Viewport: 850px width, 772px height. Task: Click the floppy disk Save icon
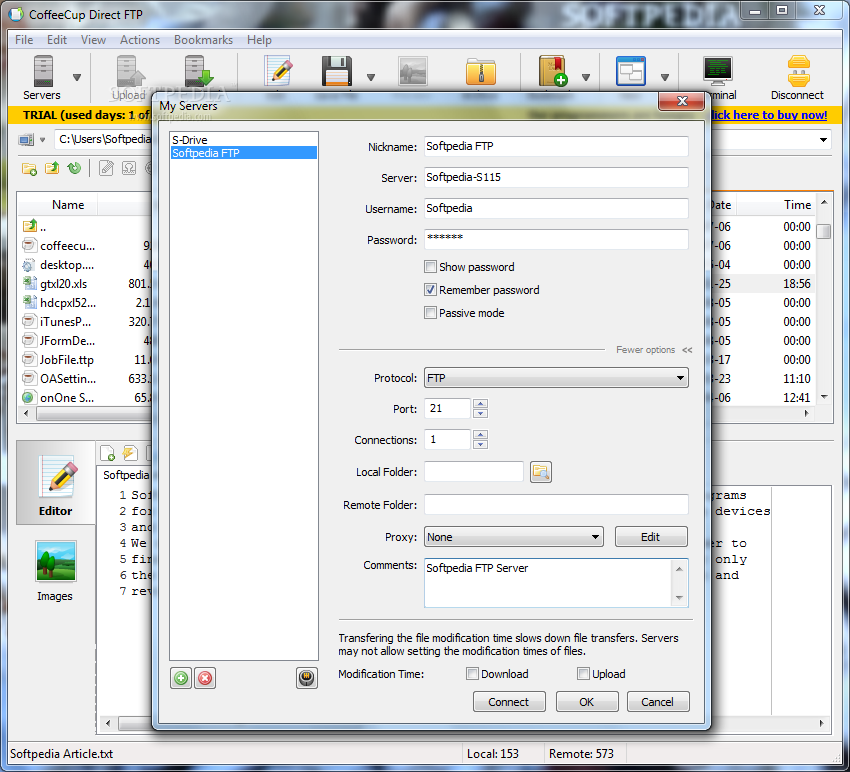(x=337, y=71)
